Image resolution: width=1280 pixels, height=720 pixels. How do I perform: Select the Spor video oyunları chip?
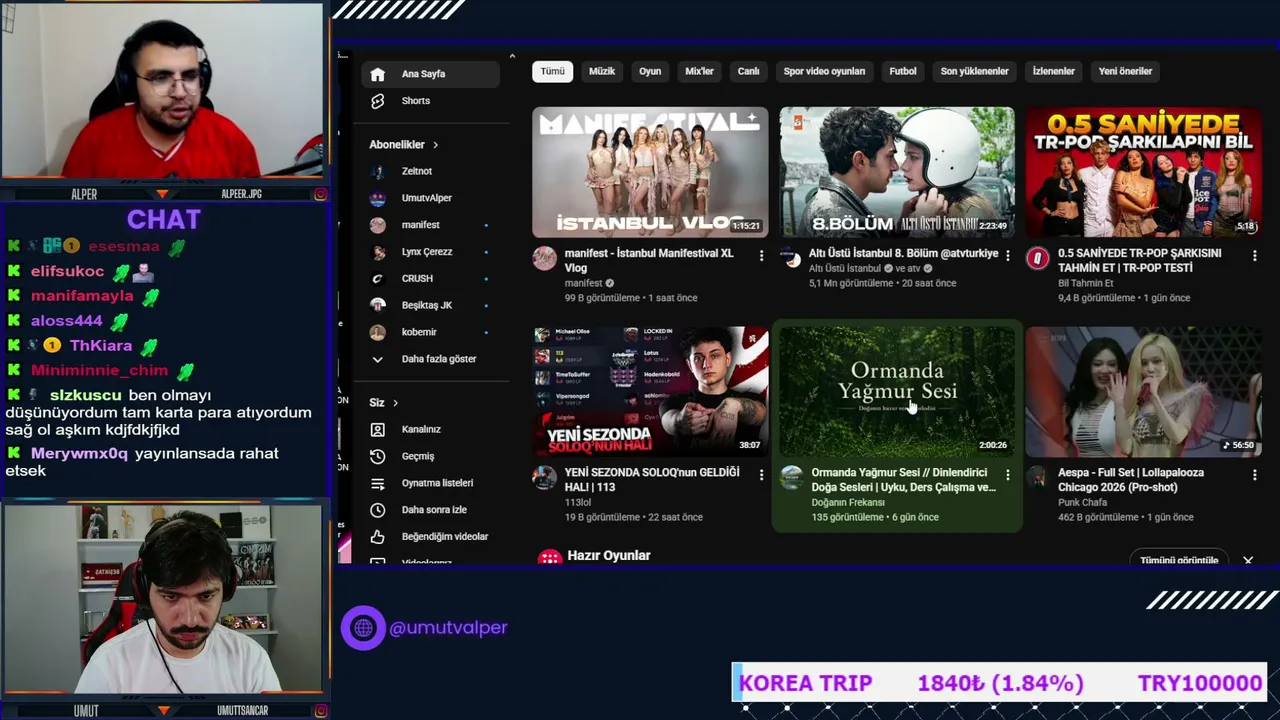(824, 71)
